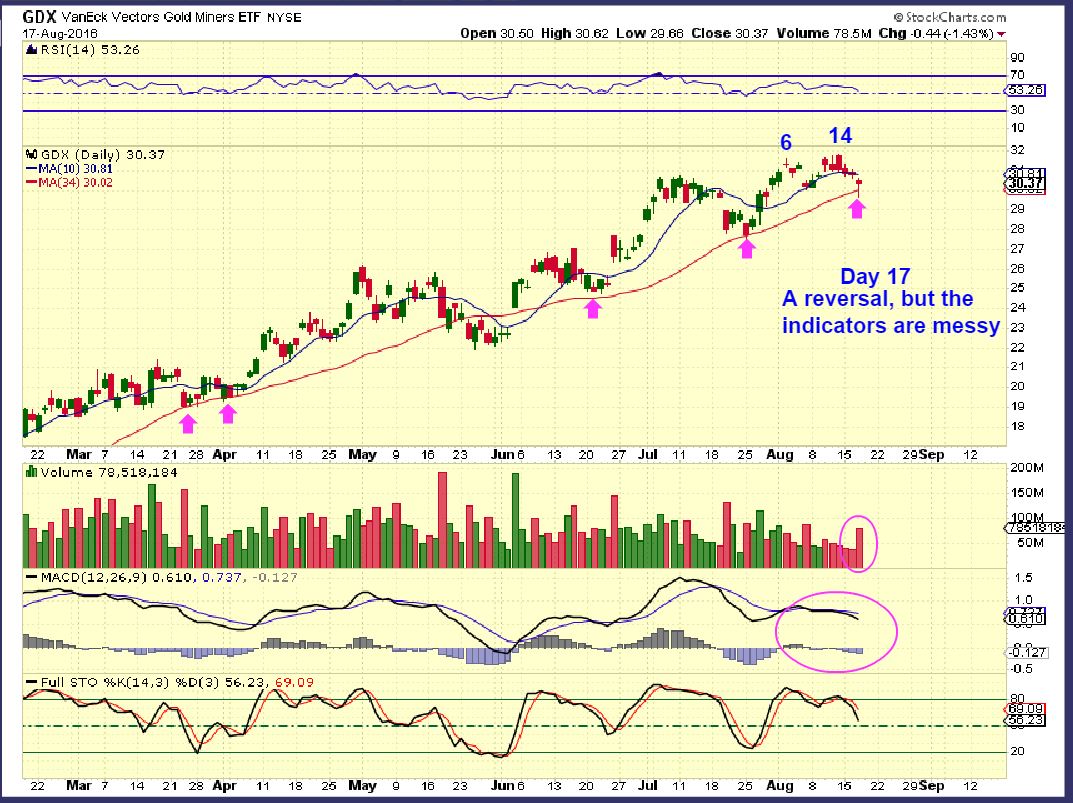1073x803 pixels.
Task: Click the Aug label under the price chart
Action: point(780,455)
